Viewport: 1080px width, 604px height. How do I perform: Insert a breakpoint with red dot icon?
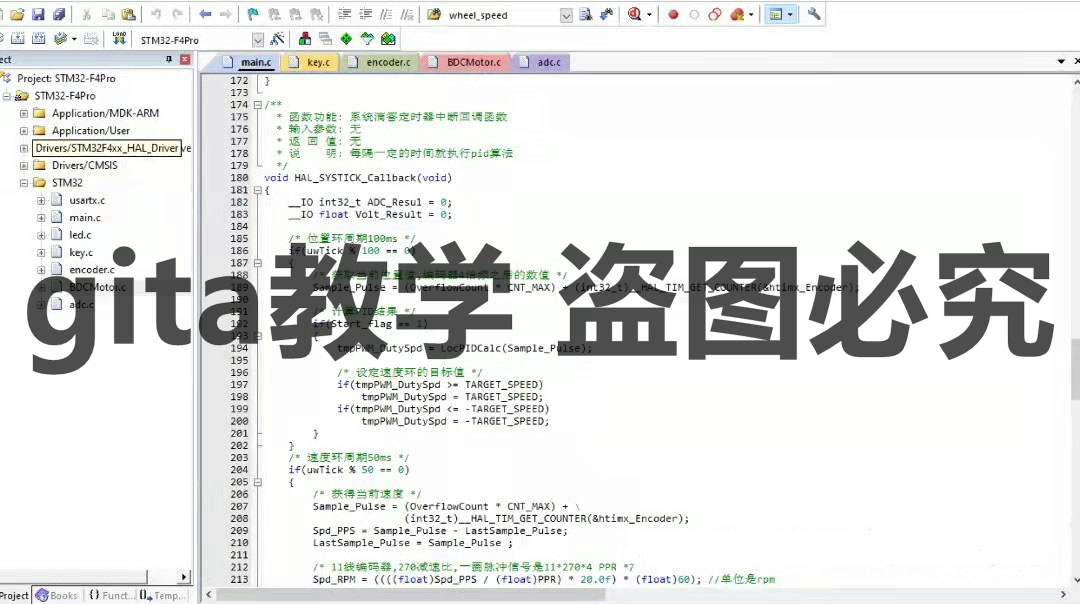(x=673, y=14)
